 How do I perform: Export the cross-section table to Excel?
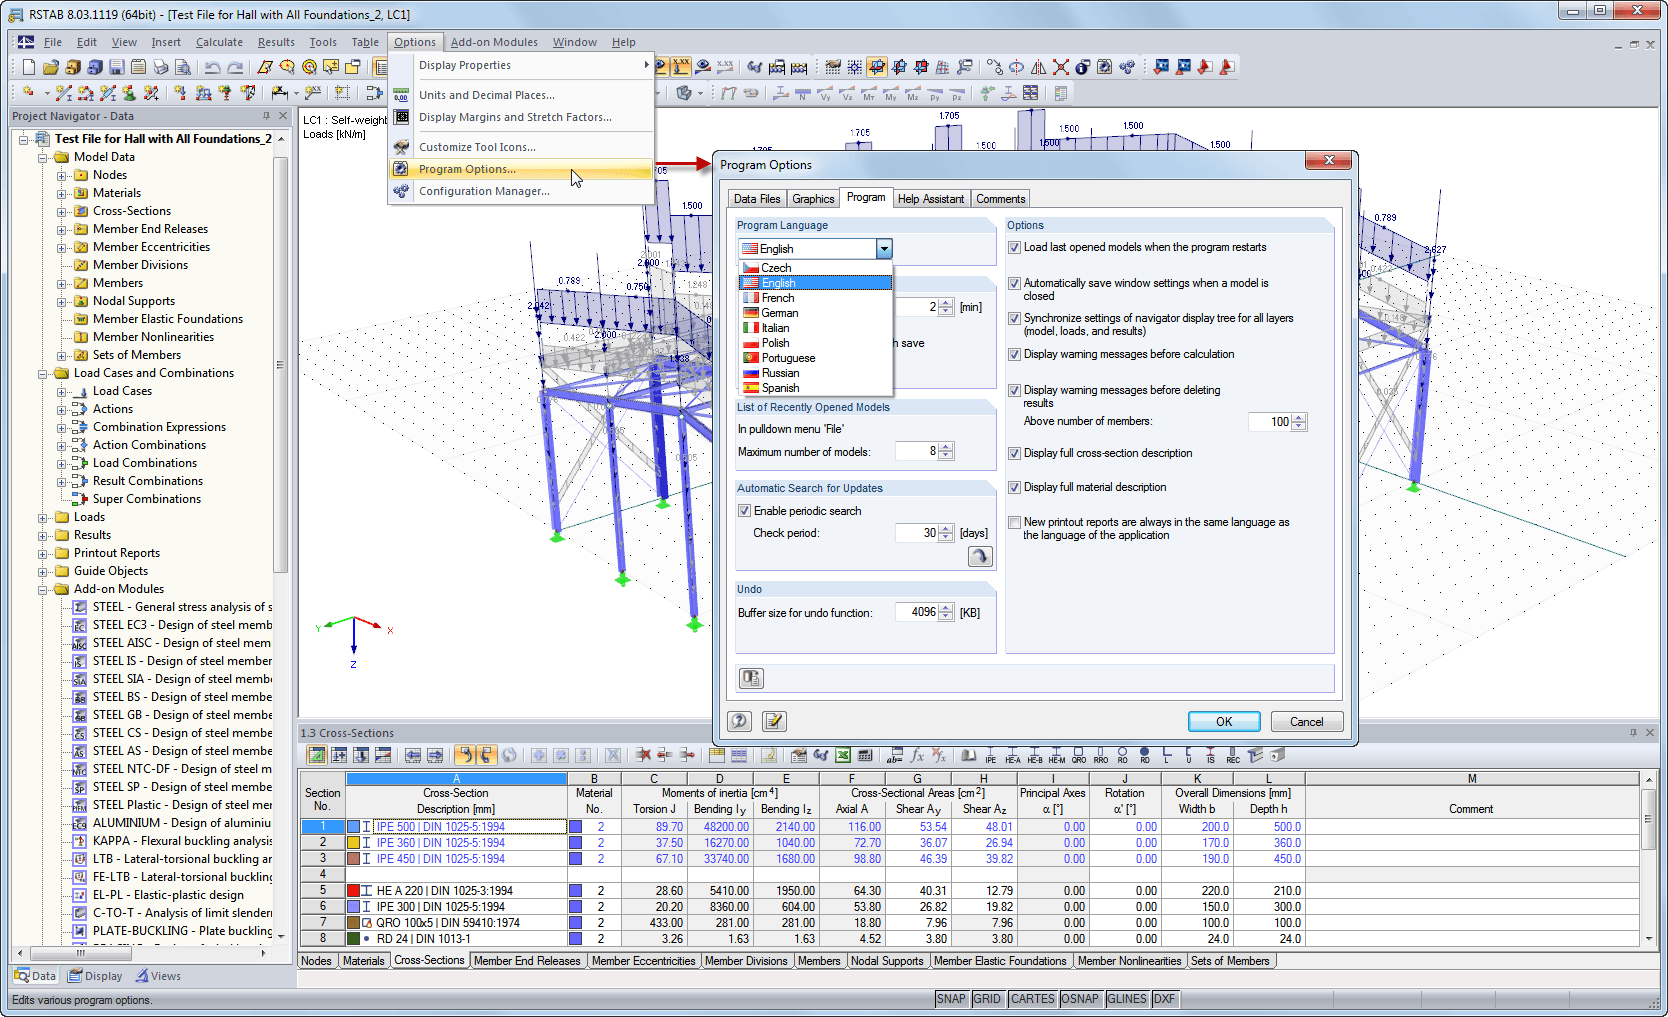pos(844,756)
